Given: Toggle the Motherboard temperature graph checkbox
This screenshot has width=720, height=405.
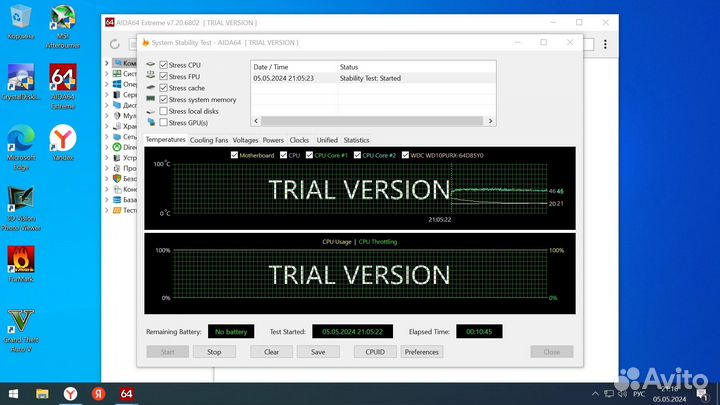Looking at the screenshot, I should pos(234,155).
